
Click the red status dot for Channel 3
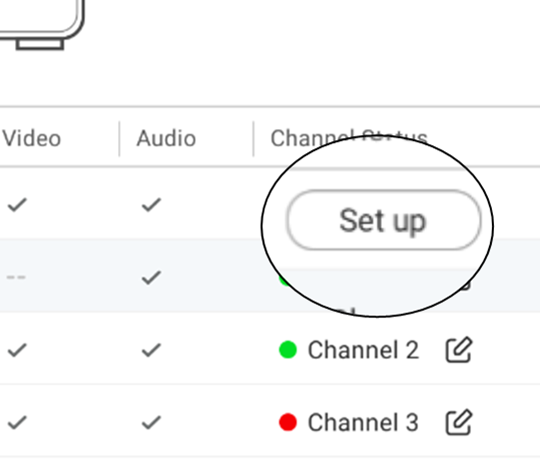[x=288, y=422]
